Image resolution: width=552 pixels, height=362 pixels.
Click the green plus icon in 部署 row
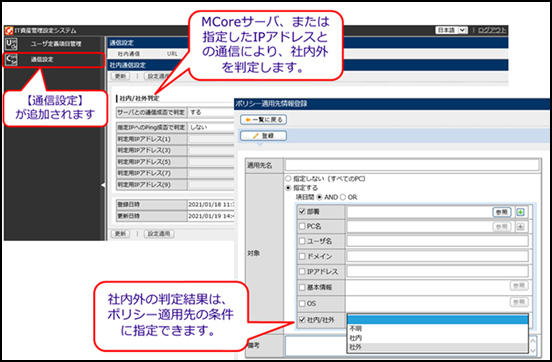tap(520, 212)
